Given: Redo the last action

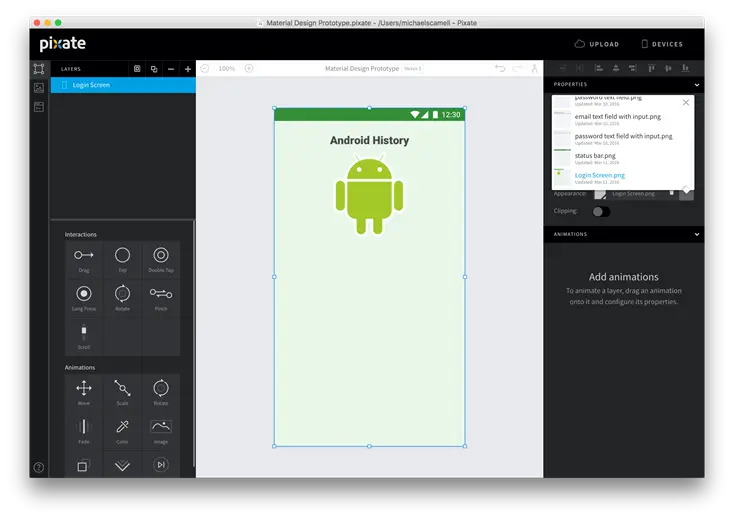Looking at the screenshot, I should pyautogui.click(x=517, y=68).
